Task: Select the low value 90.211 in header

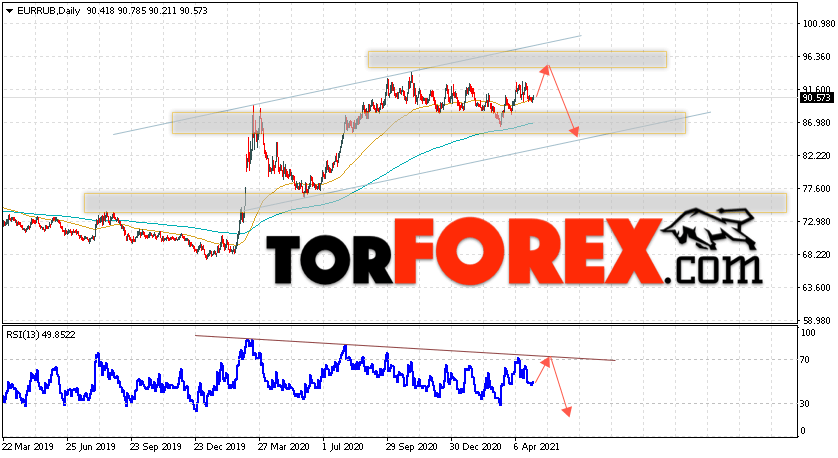Action: point(162,11)
